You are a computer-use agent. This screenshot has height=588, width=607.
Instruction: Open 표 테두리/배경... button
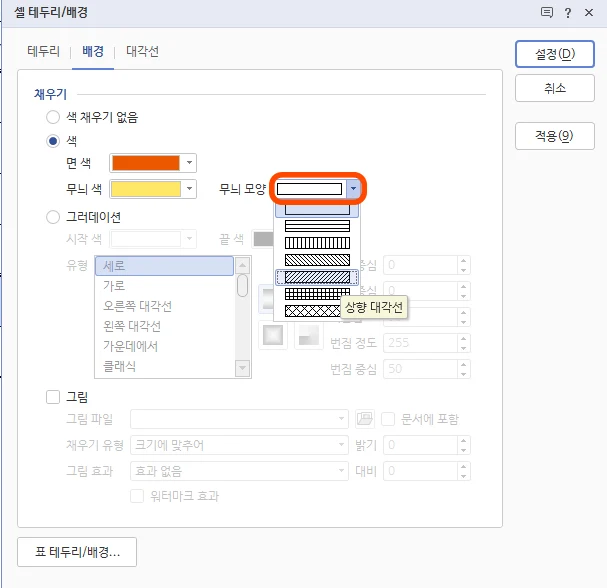[x=77, y=552]
